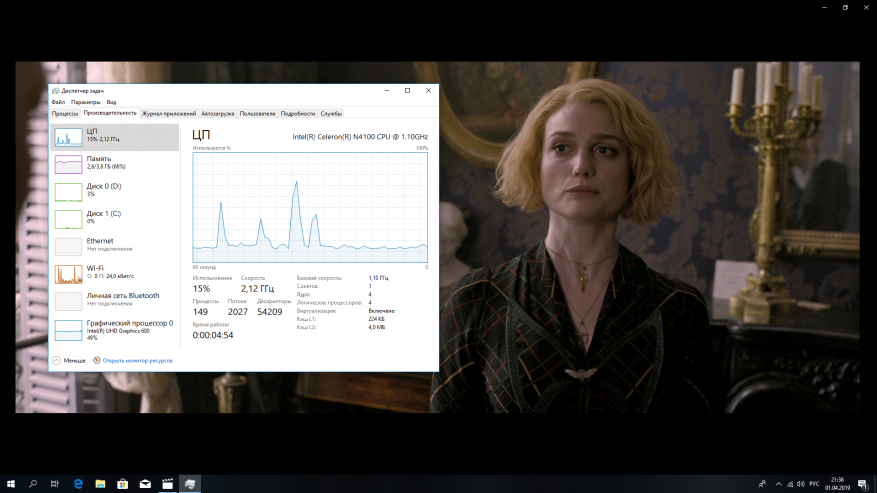
Task: Open the People icon in tray
Action: 762,484
